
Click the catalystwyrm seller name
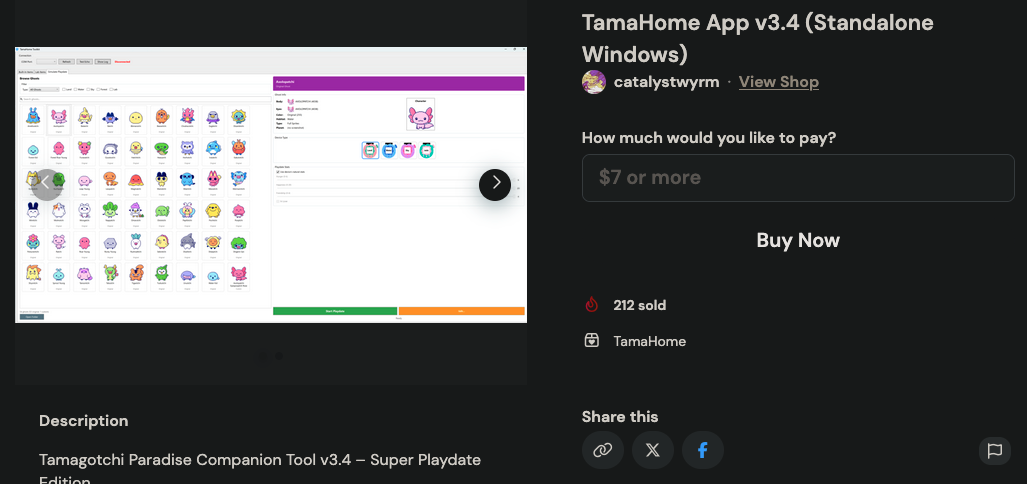click(x=666, y=82)
